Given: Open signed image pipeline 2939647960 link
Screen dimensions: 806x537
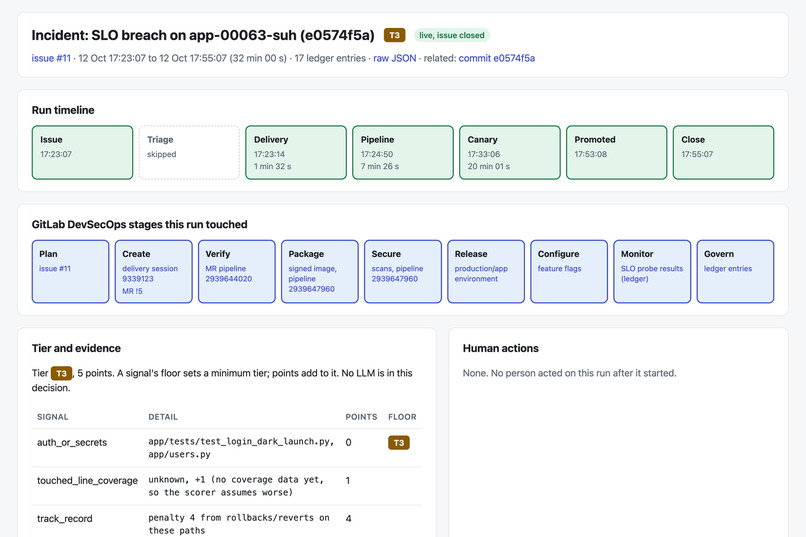Looking at the screenshot, I should point(313,279).
